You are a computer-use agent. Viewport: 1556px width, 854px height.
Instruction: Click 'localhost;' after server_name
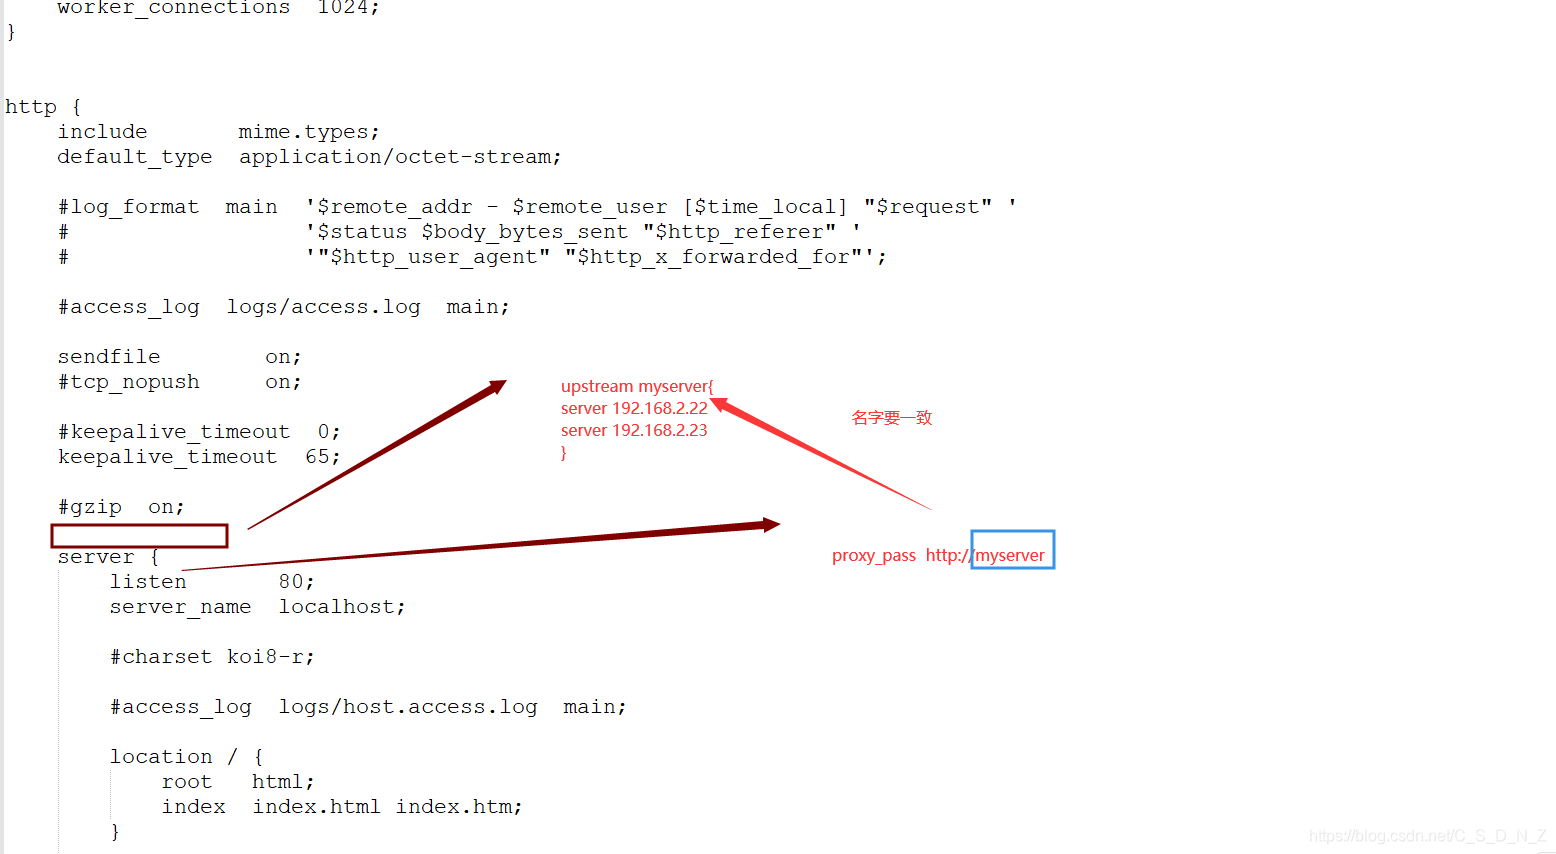(x=342, y=607)
